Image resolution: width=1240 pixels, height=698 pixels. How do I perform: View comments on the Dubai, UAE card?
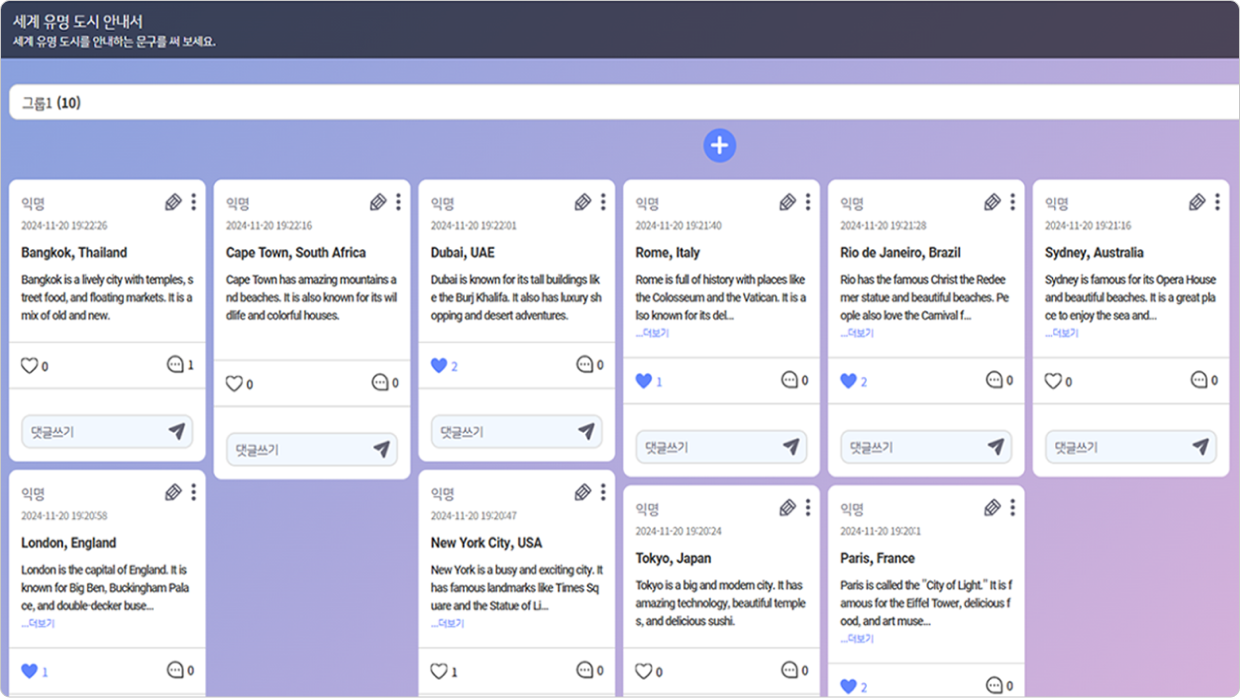585,365
